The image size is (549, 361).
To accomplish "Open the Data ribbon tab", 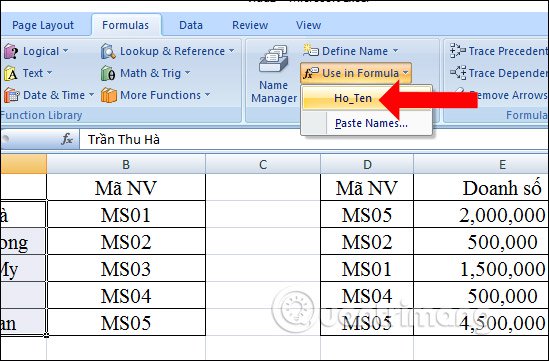I will 191,25.
